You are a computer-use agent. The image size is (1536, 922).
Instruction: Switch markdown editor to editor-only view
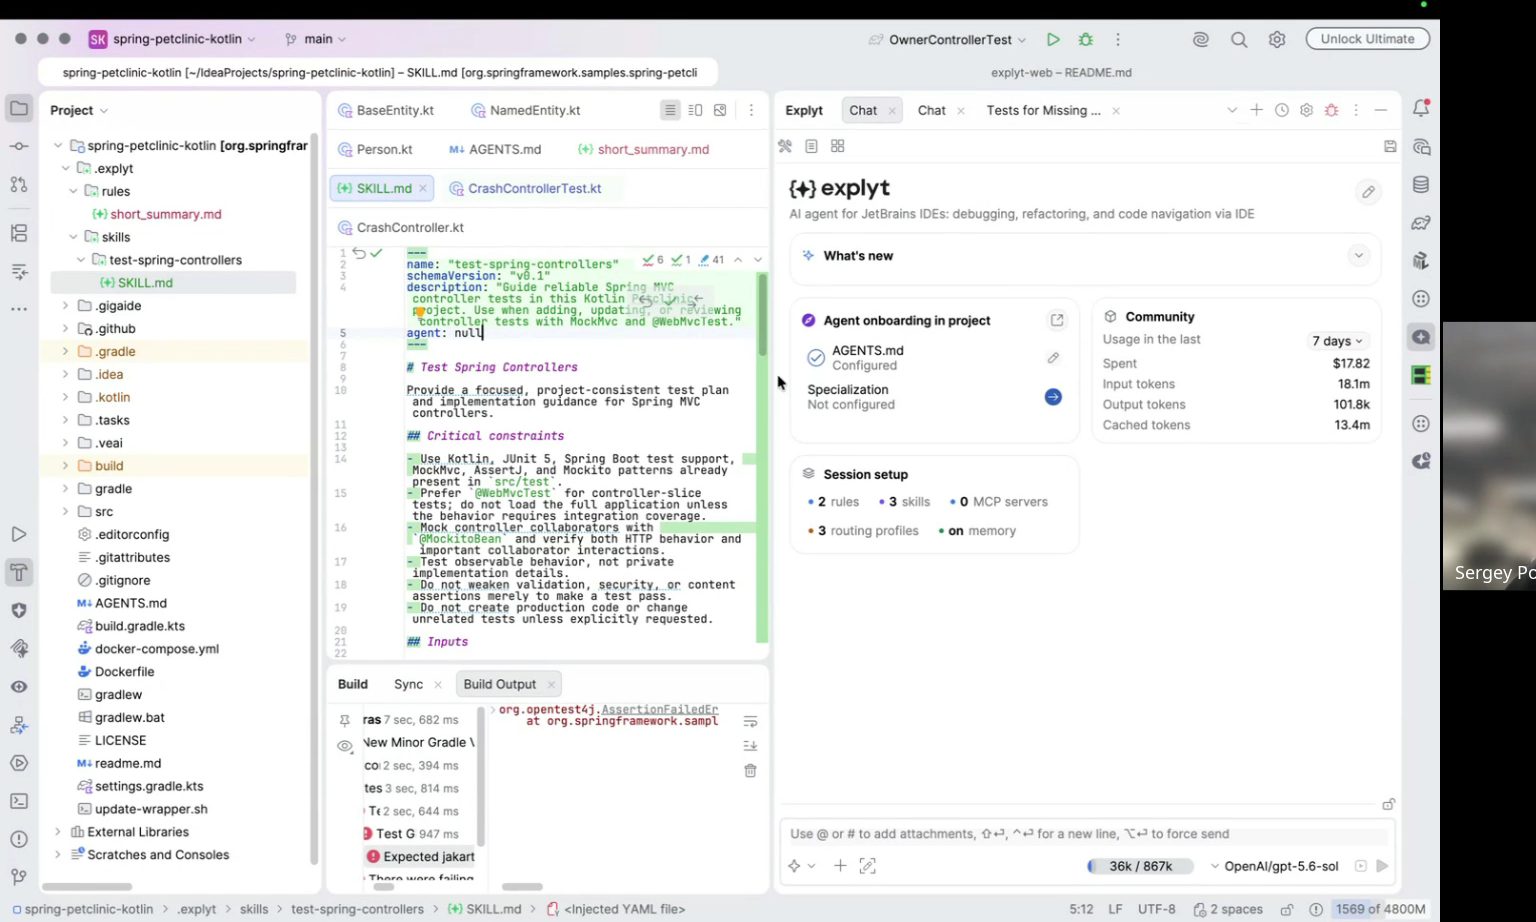coord(670,110)
